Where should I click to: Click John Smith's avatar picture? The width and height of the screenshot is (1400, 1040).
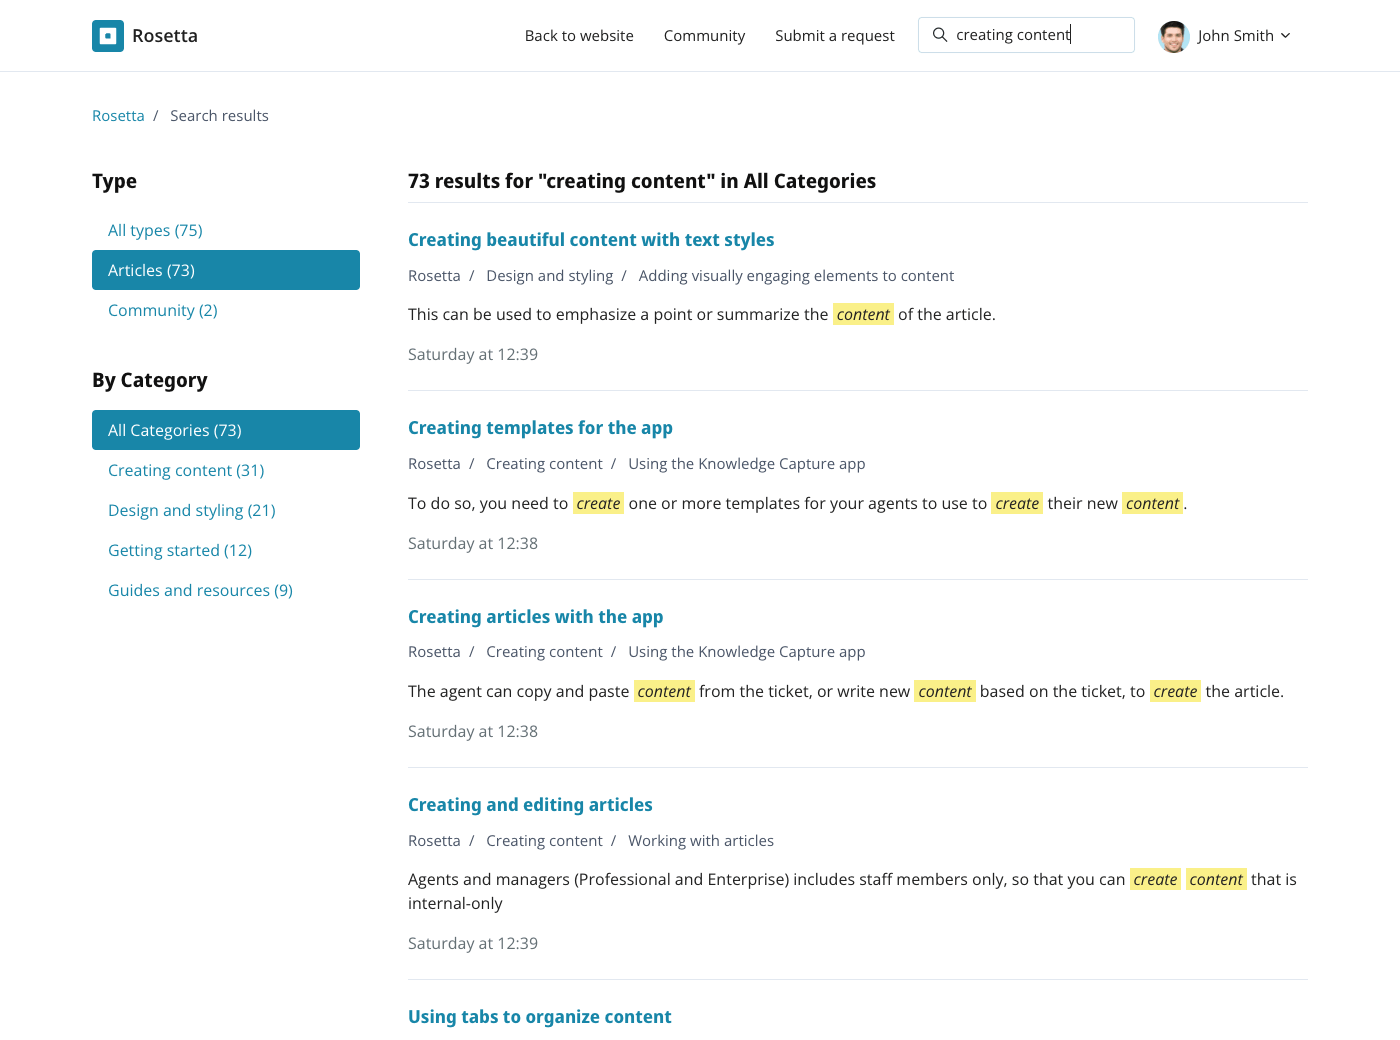pos(1173,36)
